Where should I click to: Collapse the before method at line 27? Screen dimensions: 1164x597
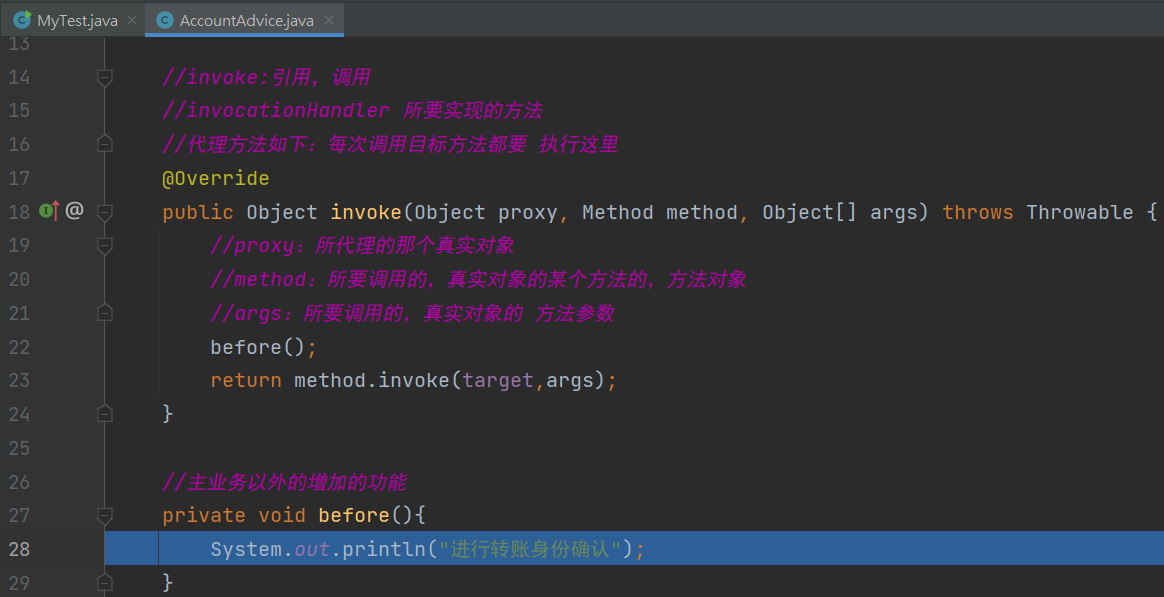[104, 515]
